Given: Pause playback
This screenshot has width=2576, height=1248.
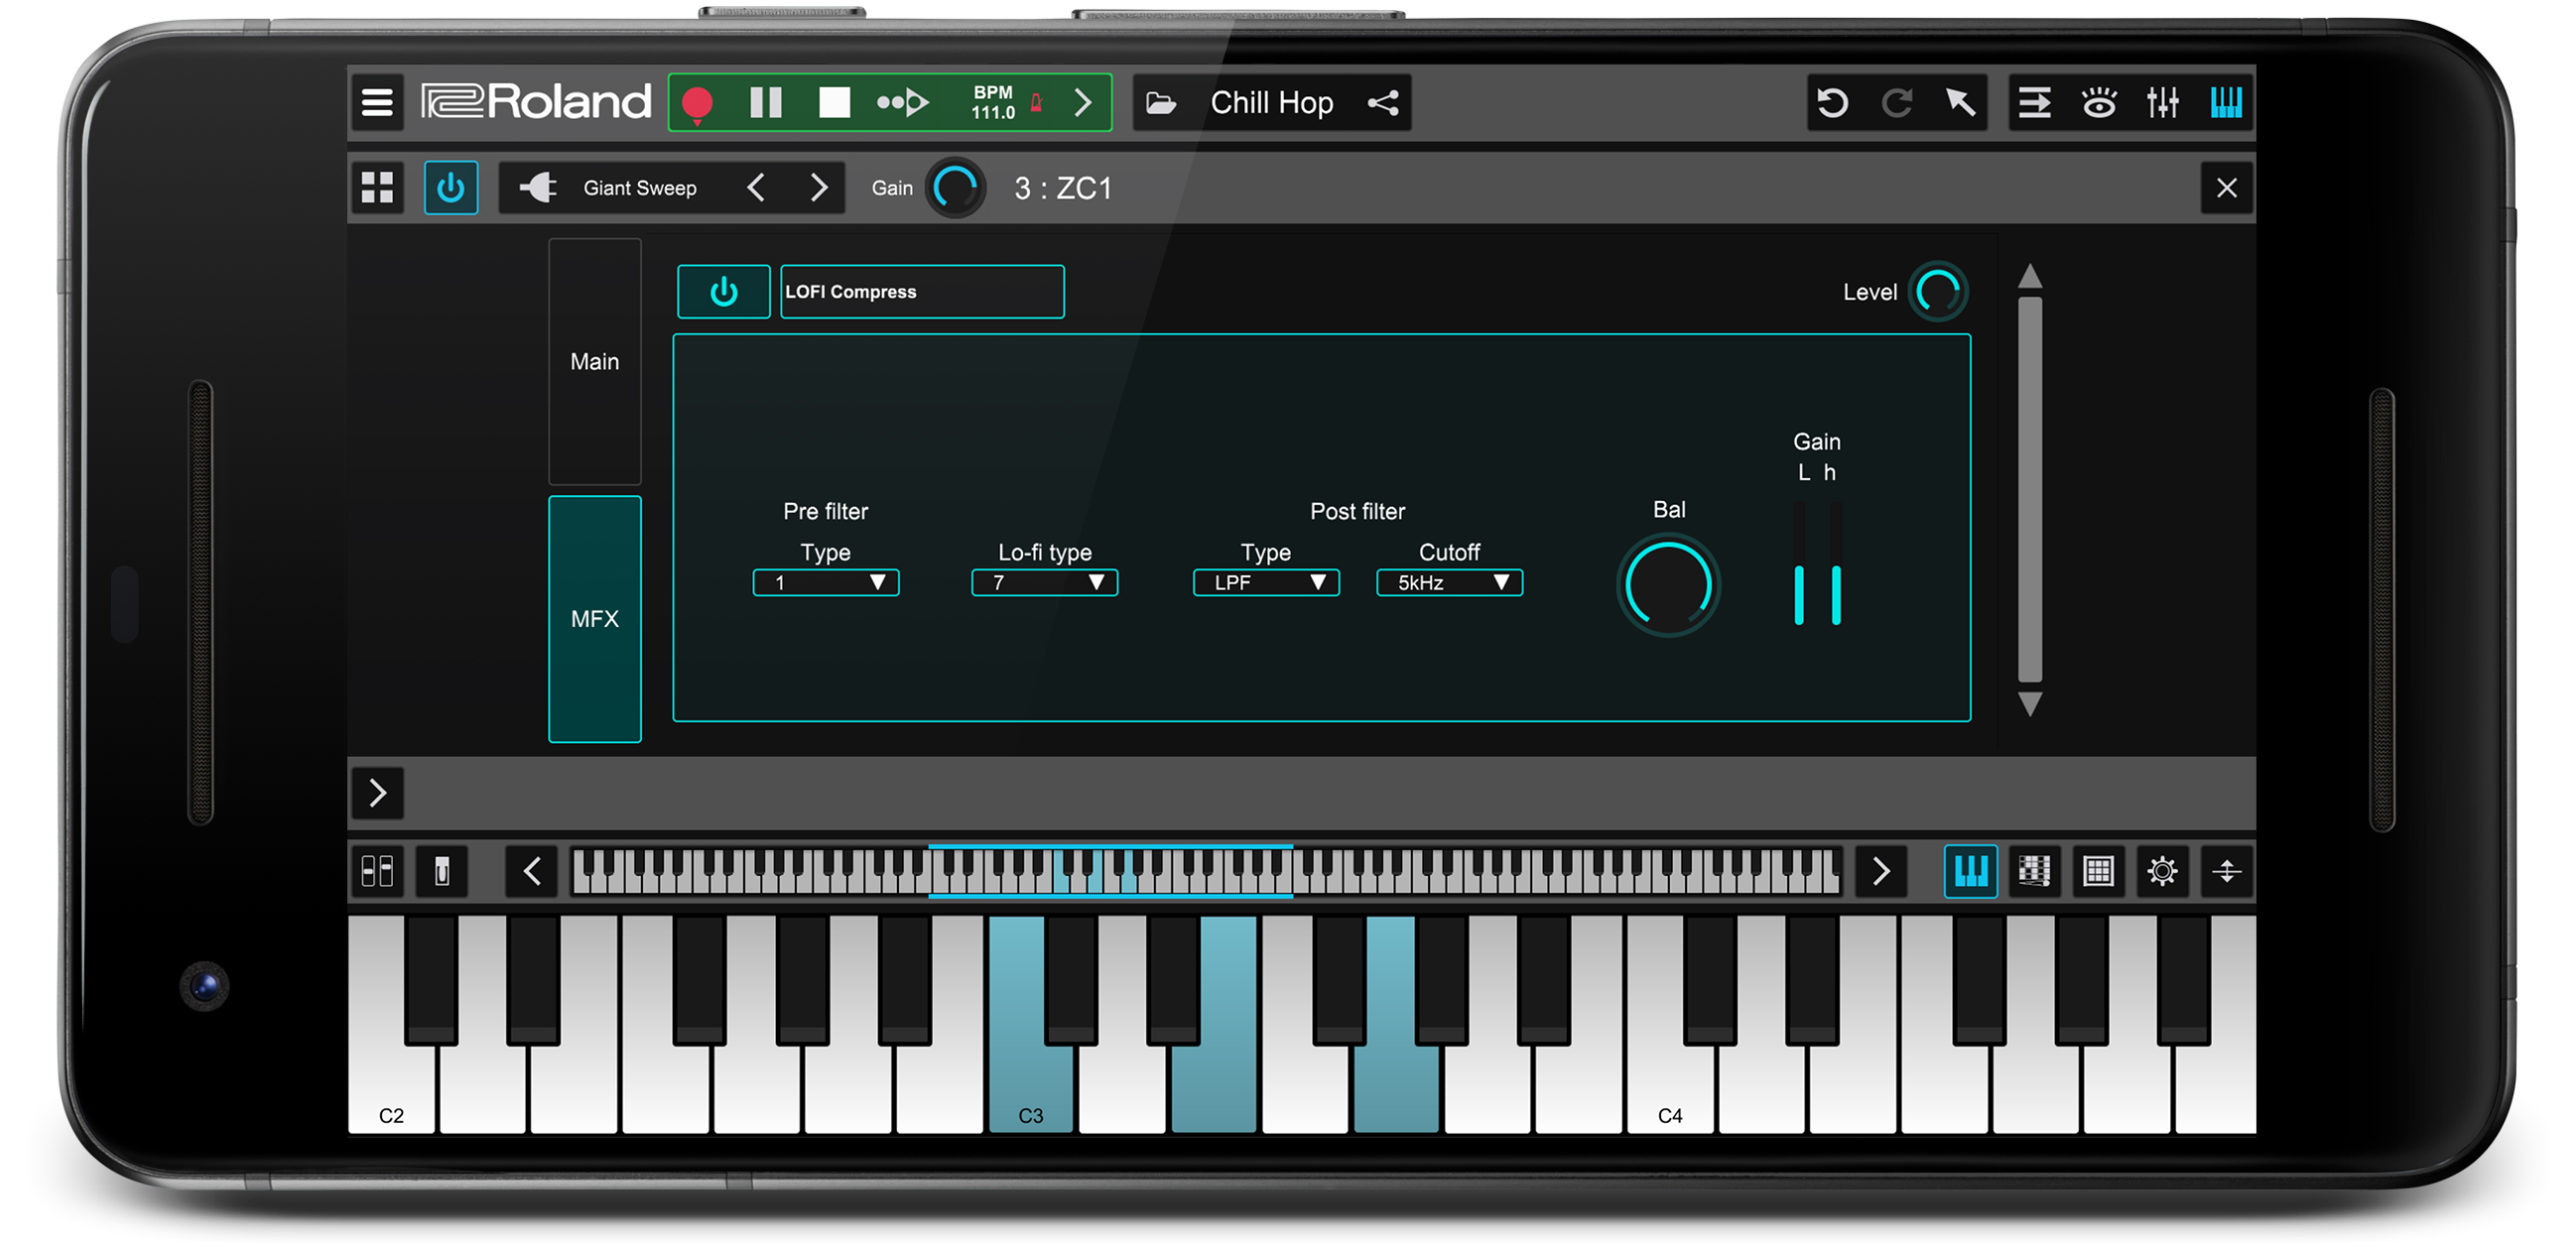Looking at the screenshot, I should (766, 102).
